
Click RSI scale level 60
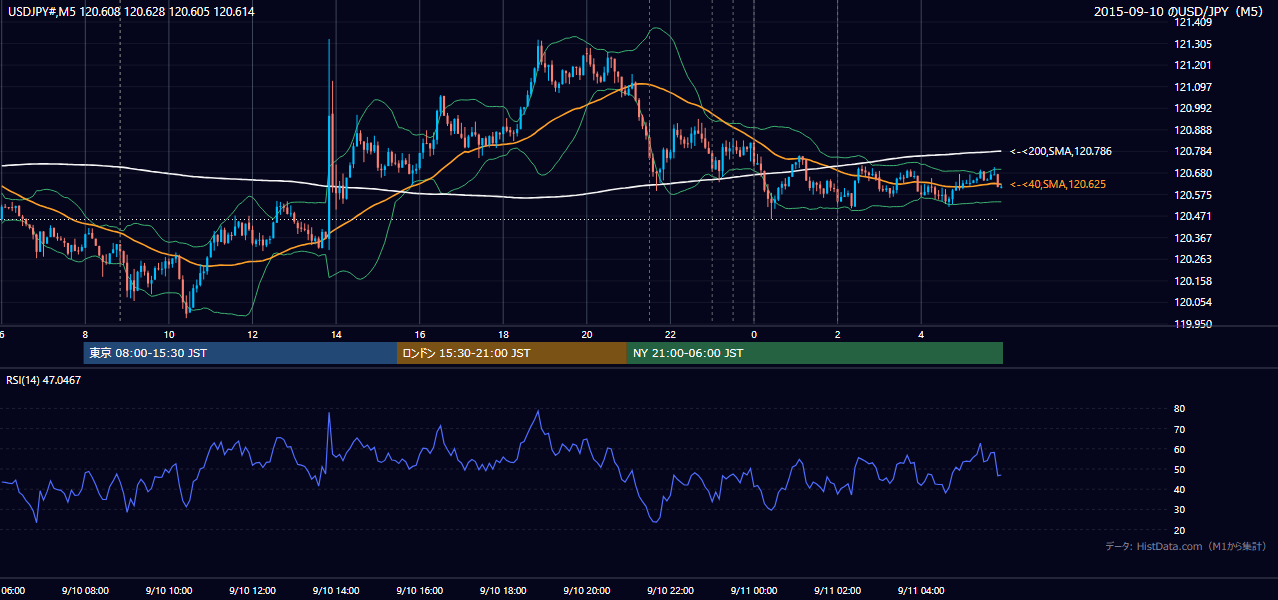[1180, 449]
